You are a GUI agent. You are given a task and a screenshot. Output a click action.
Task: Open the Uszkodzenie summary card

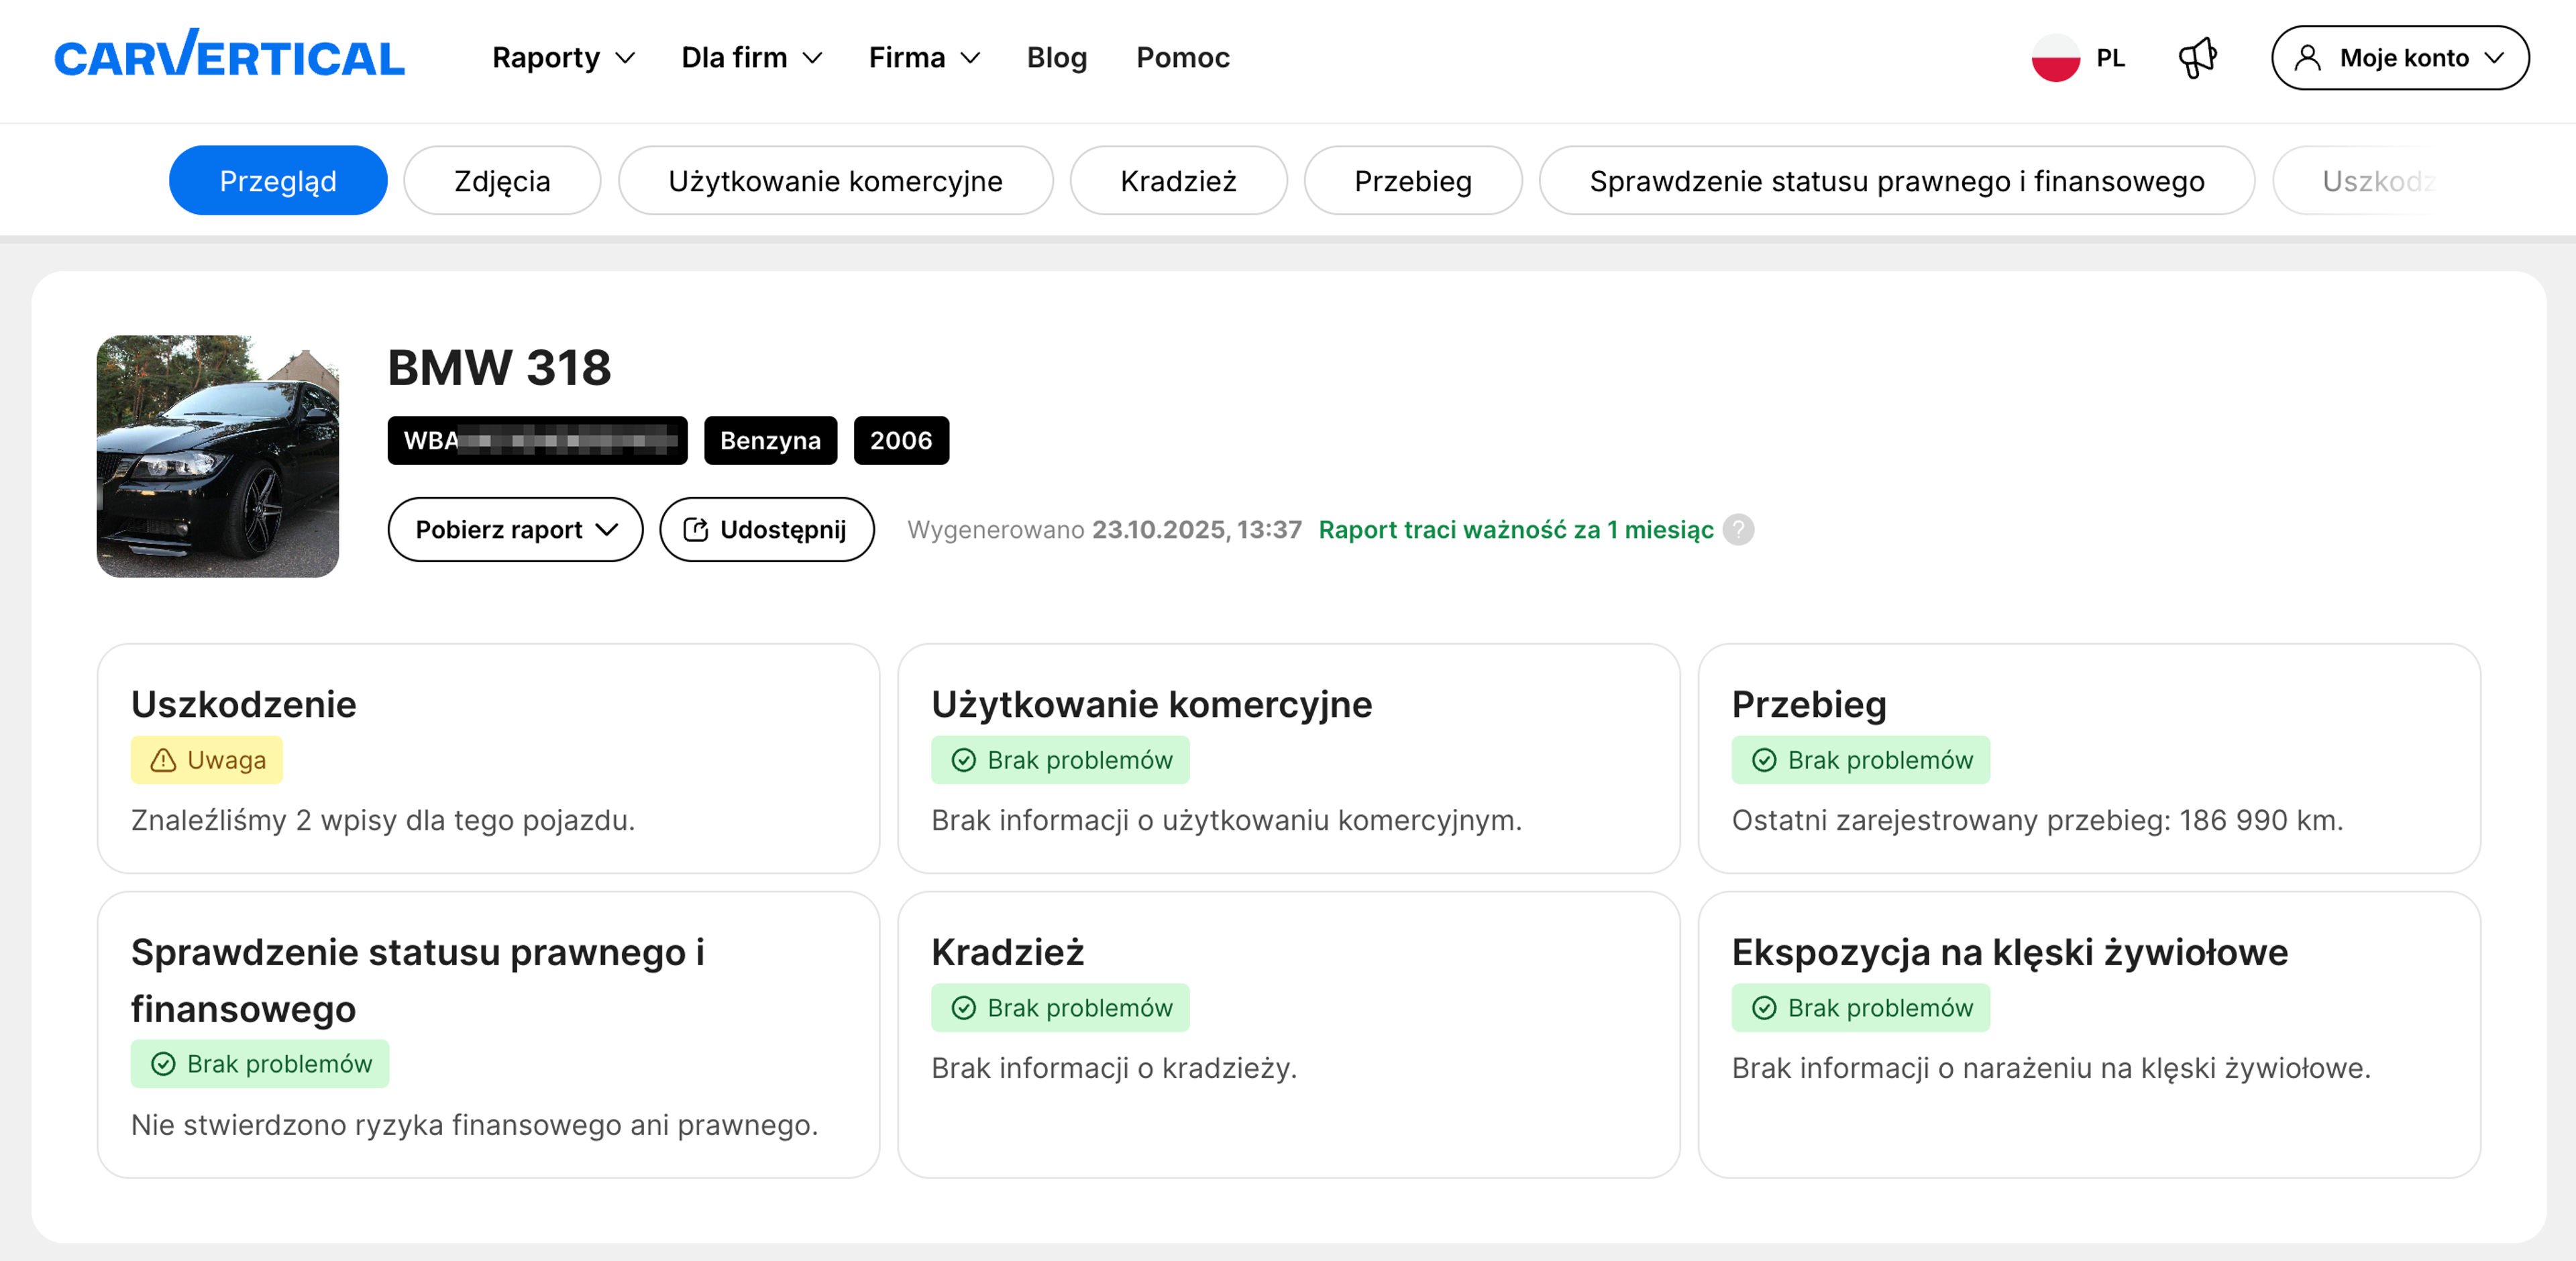tap(488, 758)
